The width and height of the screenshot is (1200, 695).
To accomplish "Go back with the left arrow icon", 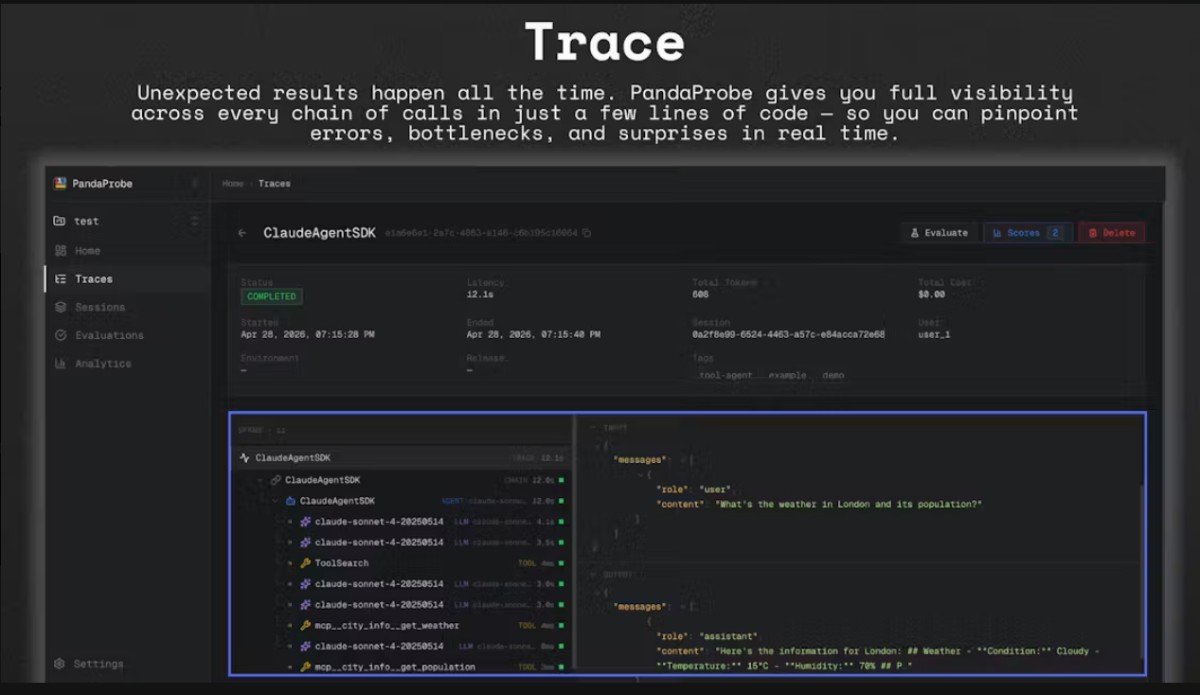I will point(242,233).
